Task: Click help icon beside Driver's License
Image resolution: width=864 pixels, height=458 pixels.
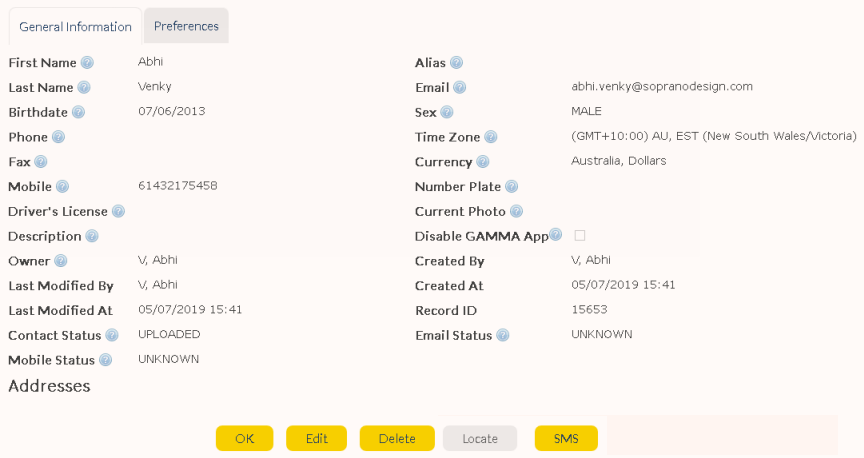Action: [118, 211]
